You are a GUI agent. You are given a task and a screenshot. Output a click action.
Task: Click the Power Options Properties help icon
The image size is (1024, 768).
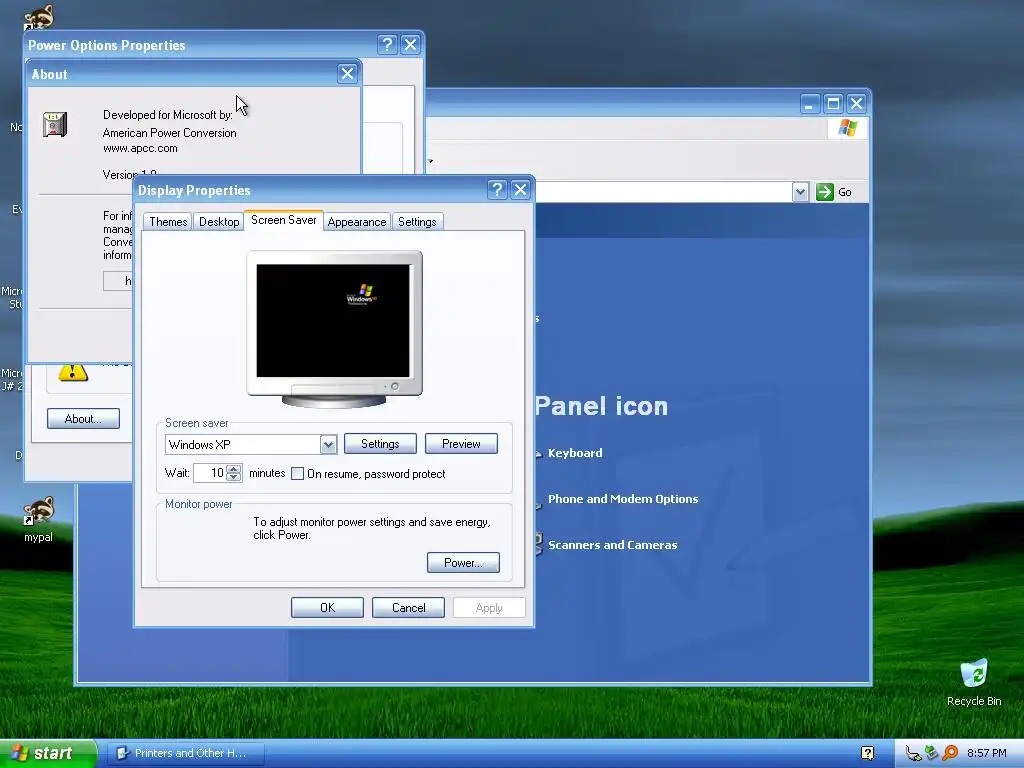point(387,44)
